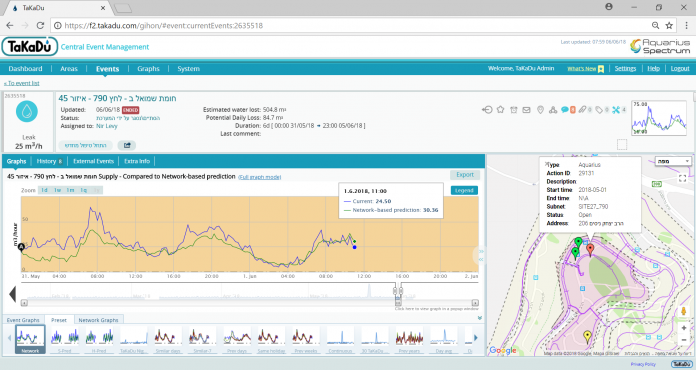Open the Events menu
Viewport: 696px width, 370px height.
(107, 69)
